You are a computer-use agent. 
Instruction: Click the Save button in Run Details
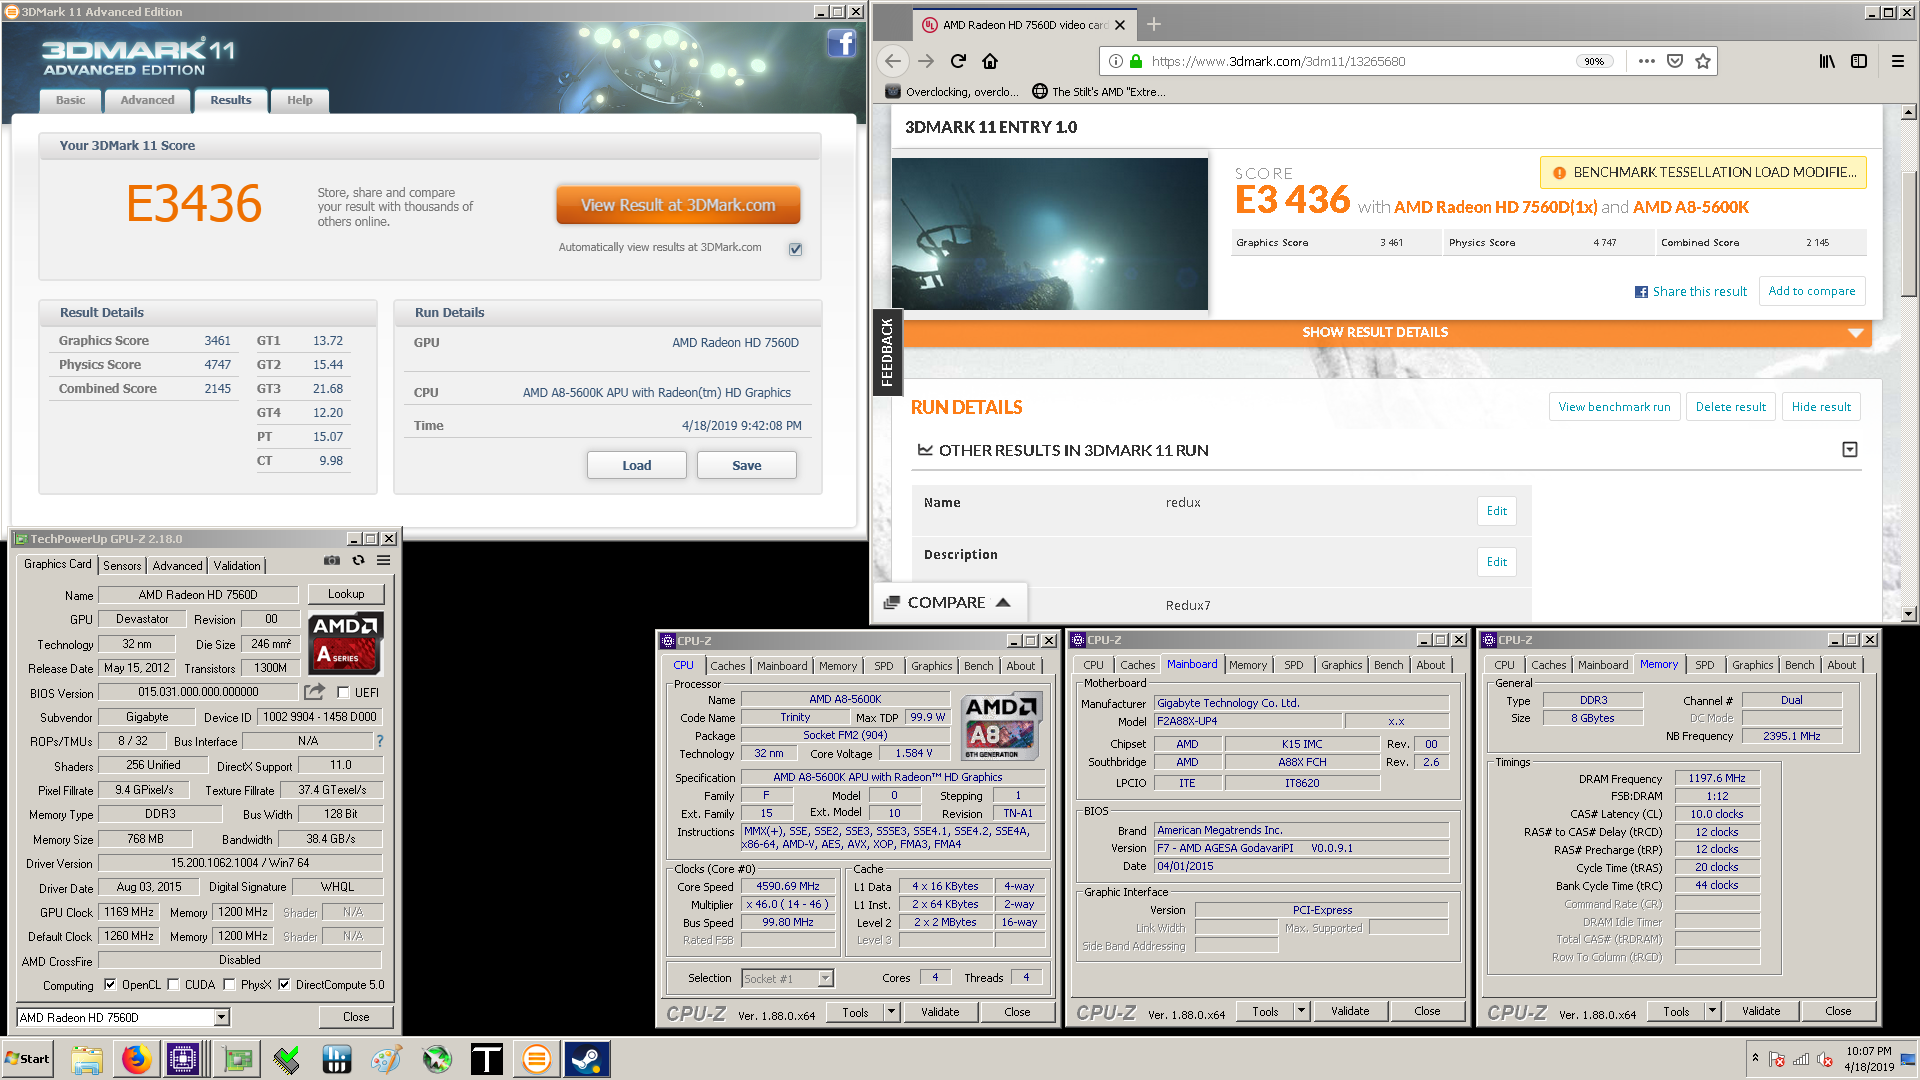746,465
